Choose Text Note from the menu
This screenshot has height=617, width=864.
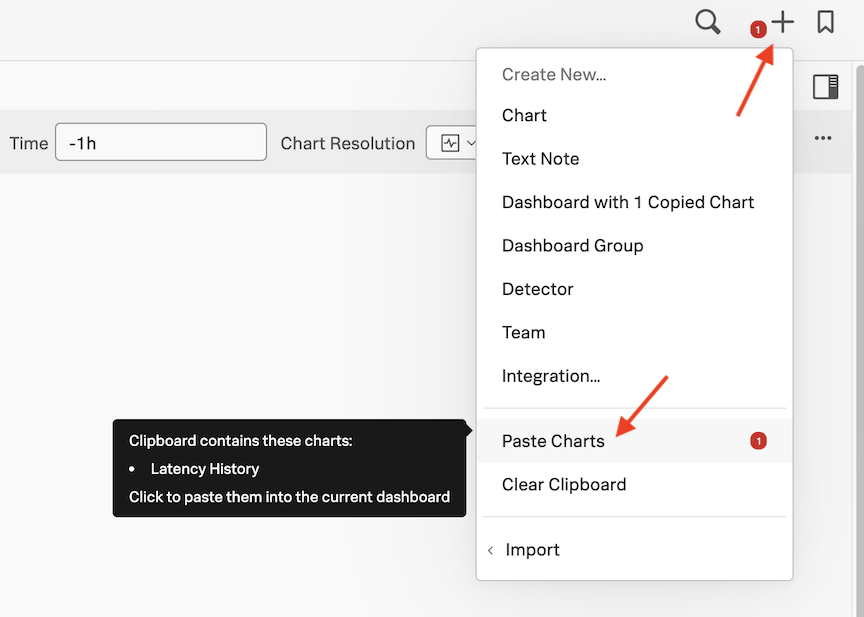click(540, 159)
